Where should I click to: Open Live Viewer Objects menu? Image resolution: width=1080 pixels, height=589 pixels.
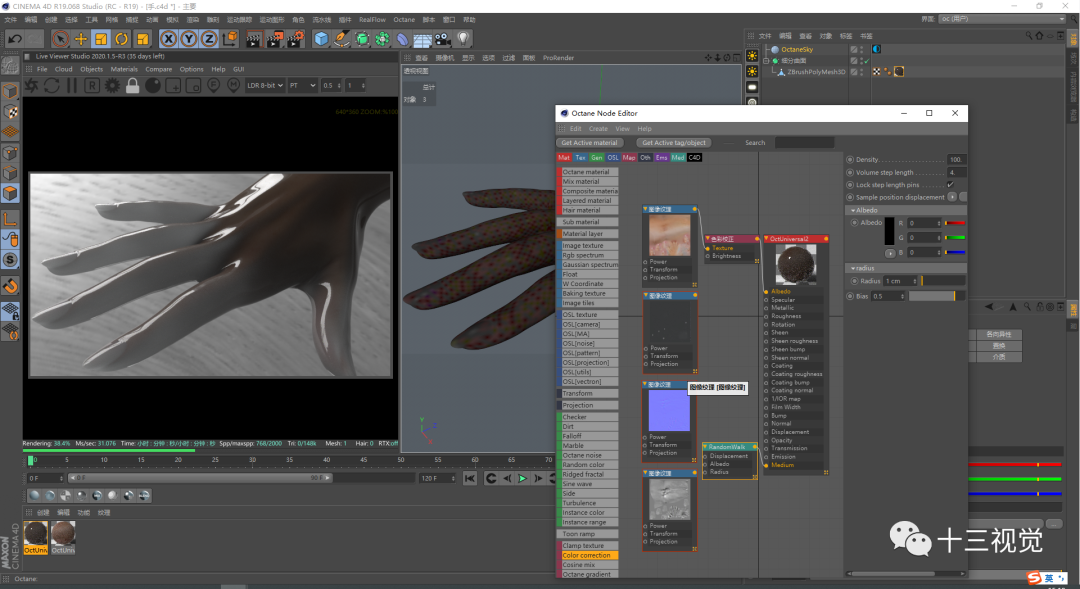click(x=92, y=69)
